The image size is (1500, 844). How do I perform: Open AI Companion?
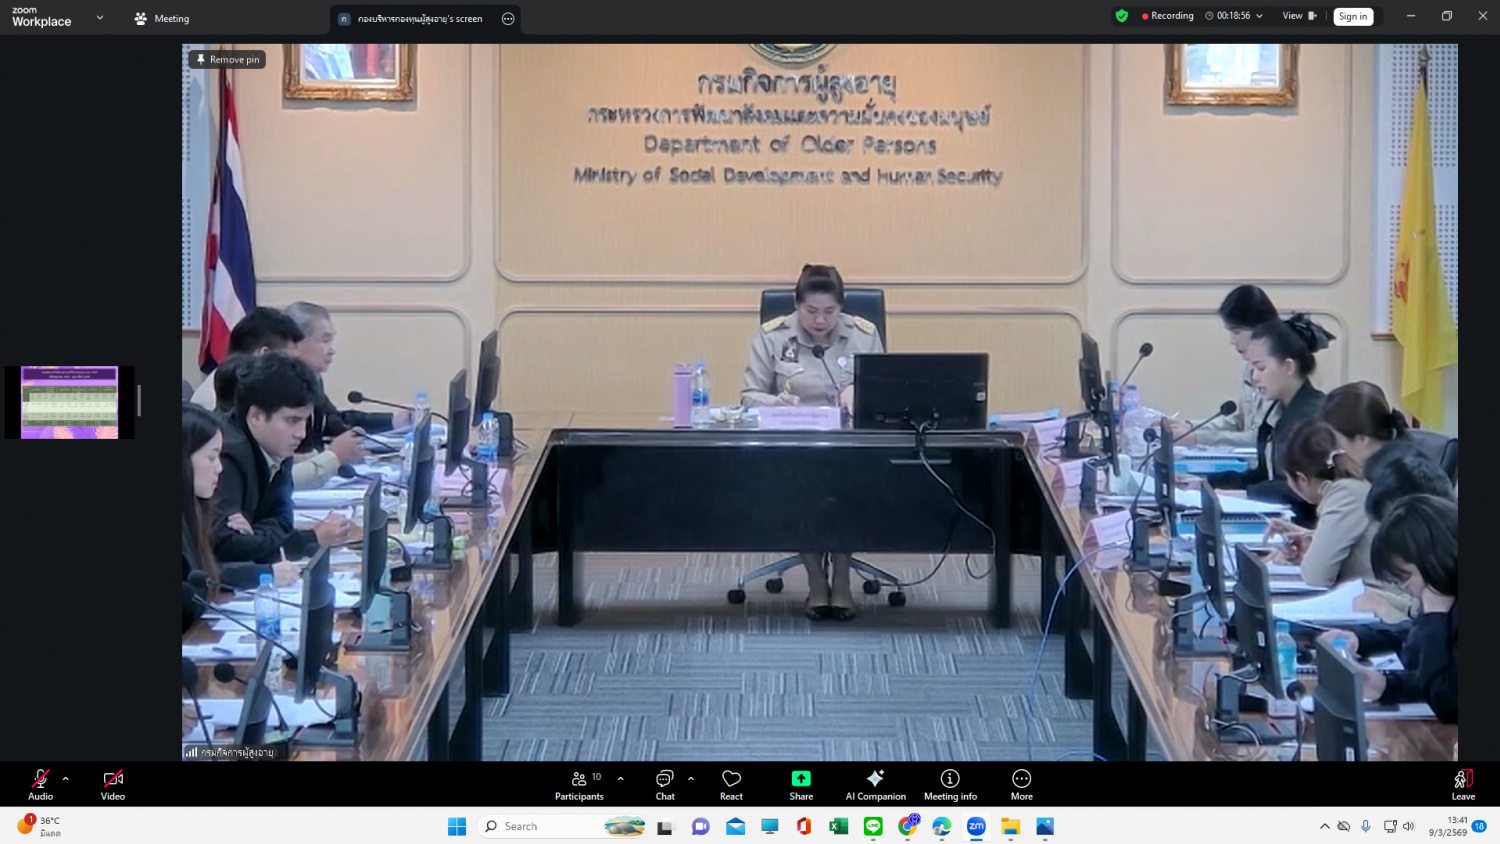875,784
